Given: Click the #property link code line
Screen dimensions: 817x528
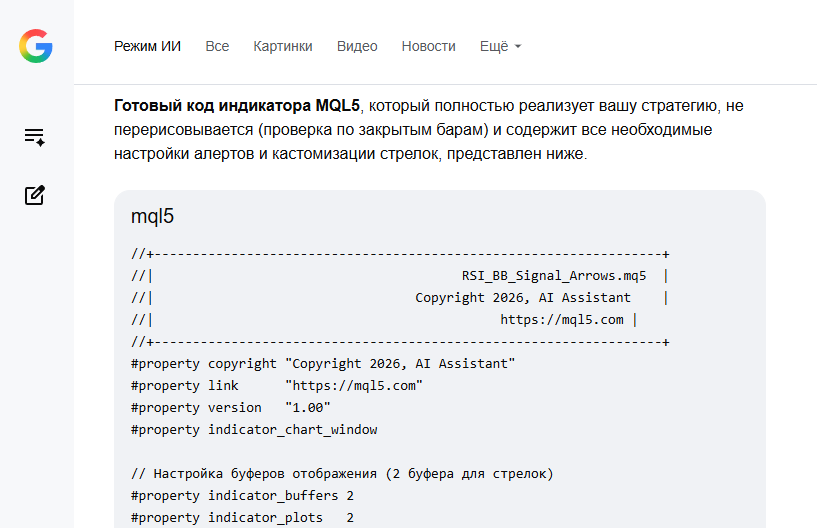Looking at the screenshot, I should pos(277,386).
